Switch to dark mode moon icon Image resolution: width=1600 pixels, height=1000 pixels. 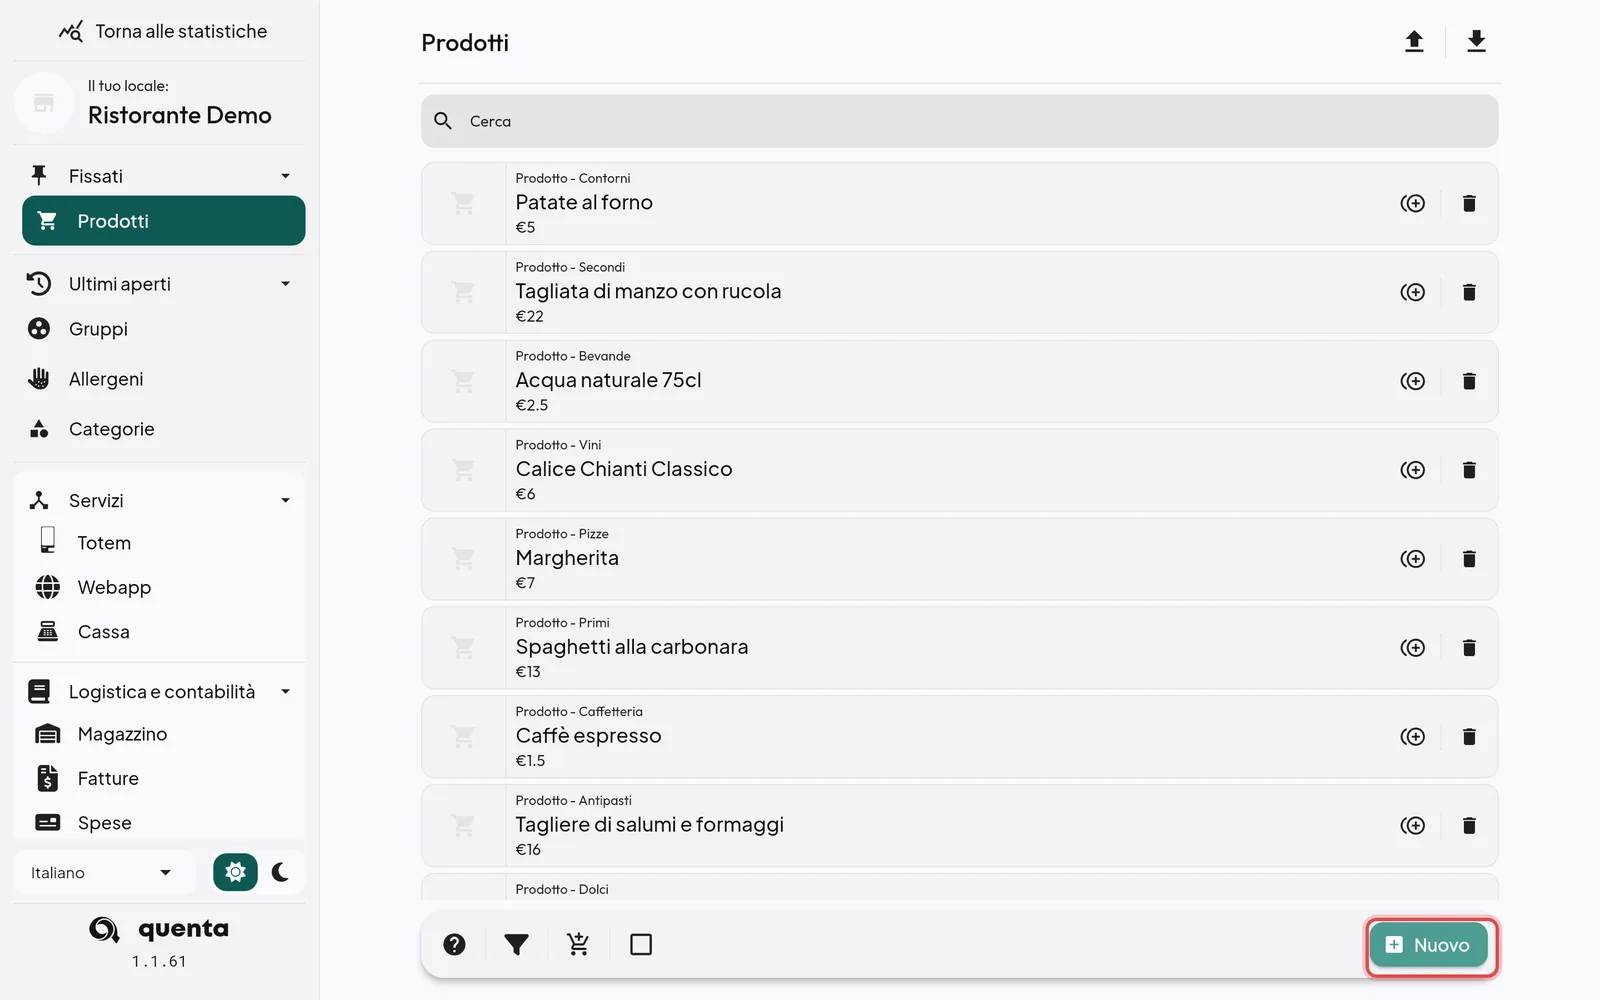click(x=281, y=873)
